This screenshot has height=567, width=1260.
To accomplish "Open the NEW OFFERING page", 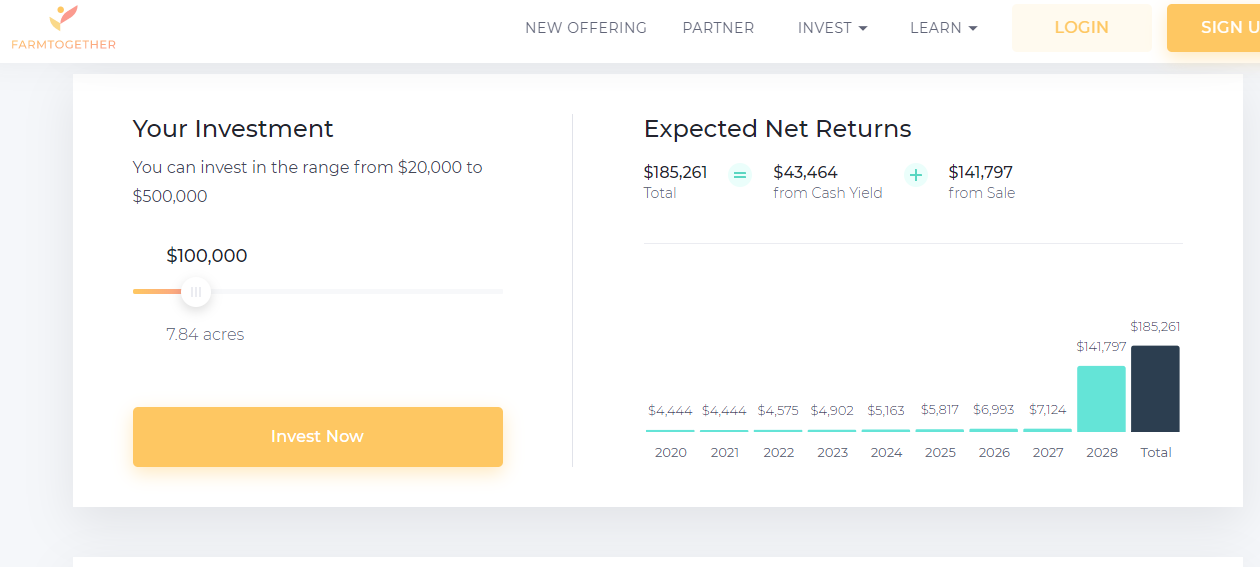I will (586, 28).
